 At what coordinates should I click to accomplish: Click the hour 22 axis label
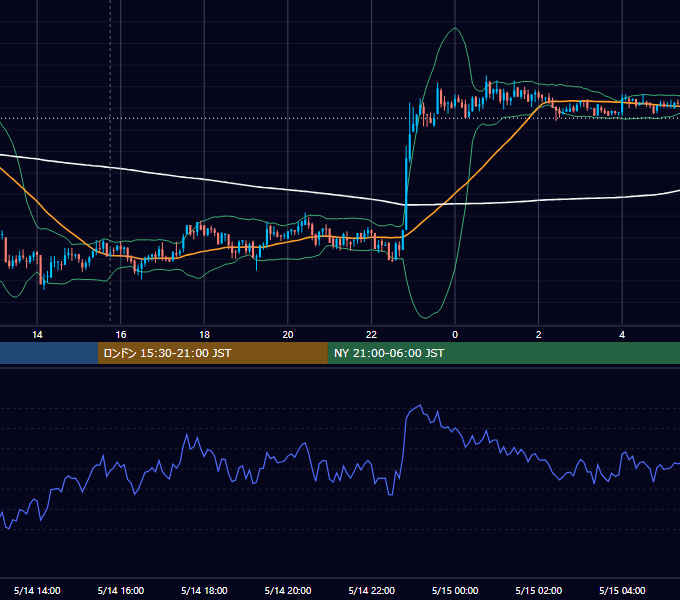click(372, 335)
